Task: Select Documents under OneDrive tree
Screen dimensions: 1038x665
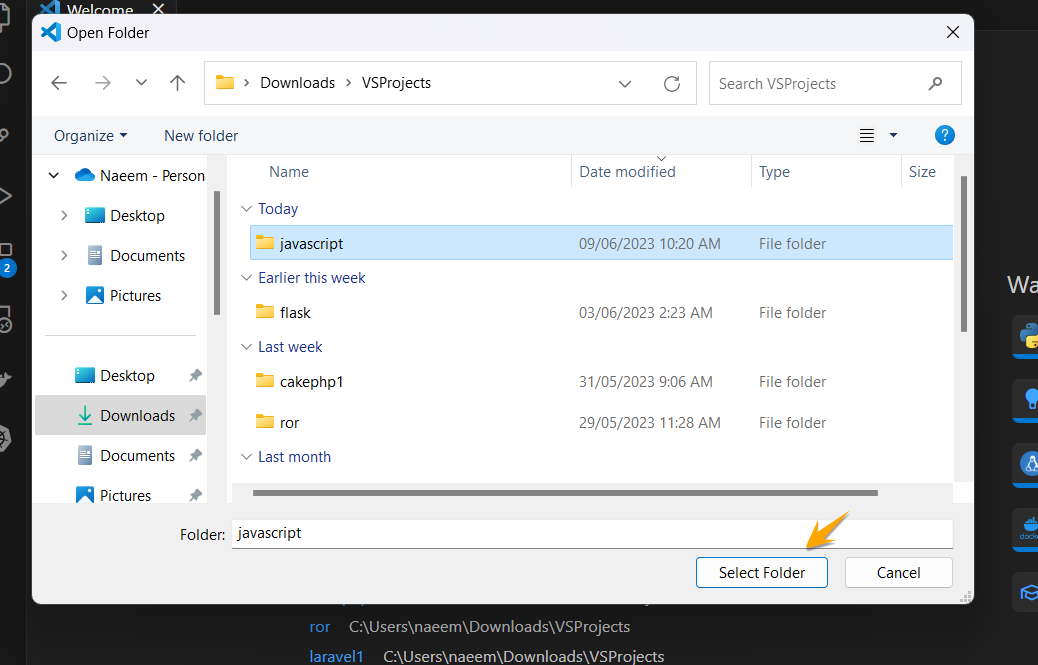Action: 136,255
